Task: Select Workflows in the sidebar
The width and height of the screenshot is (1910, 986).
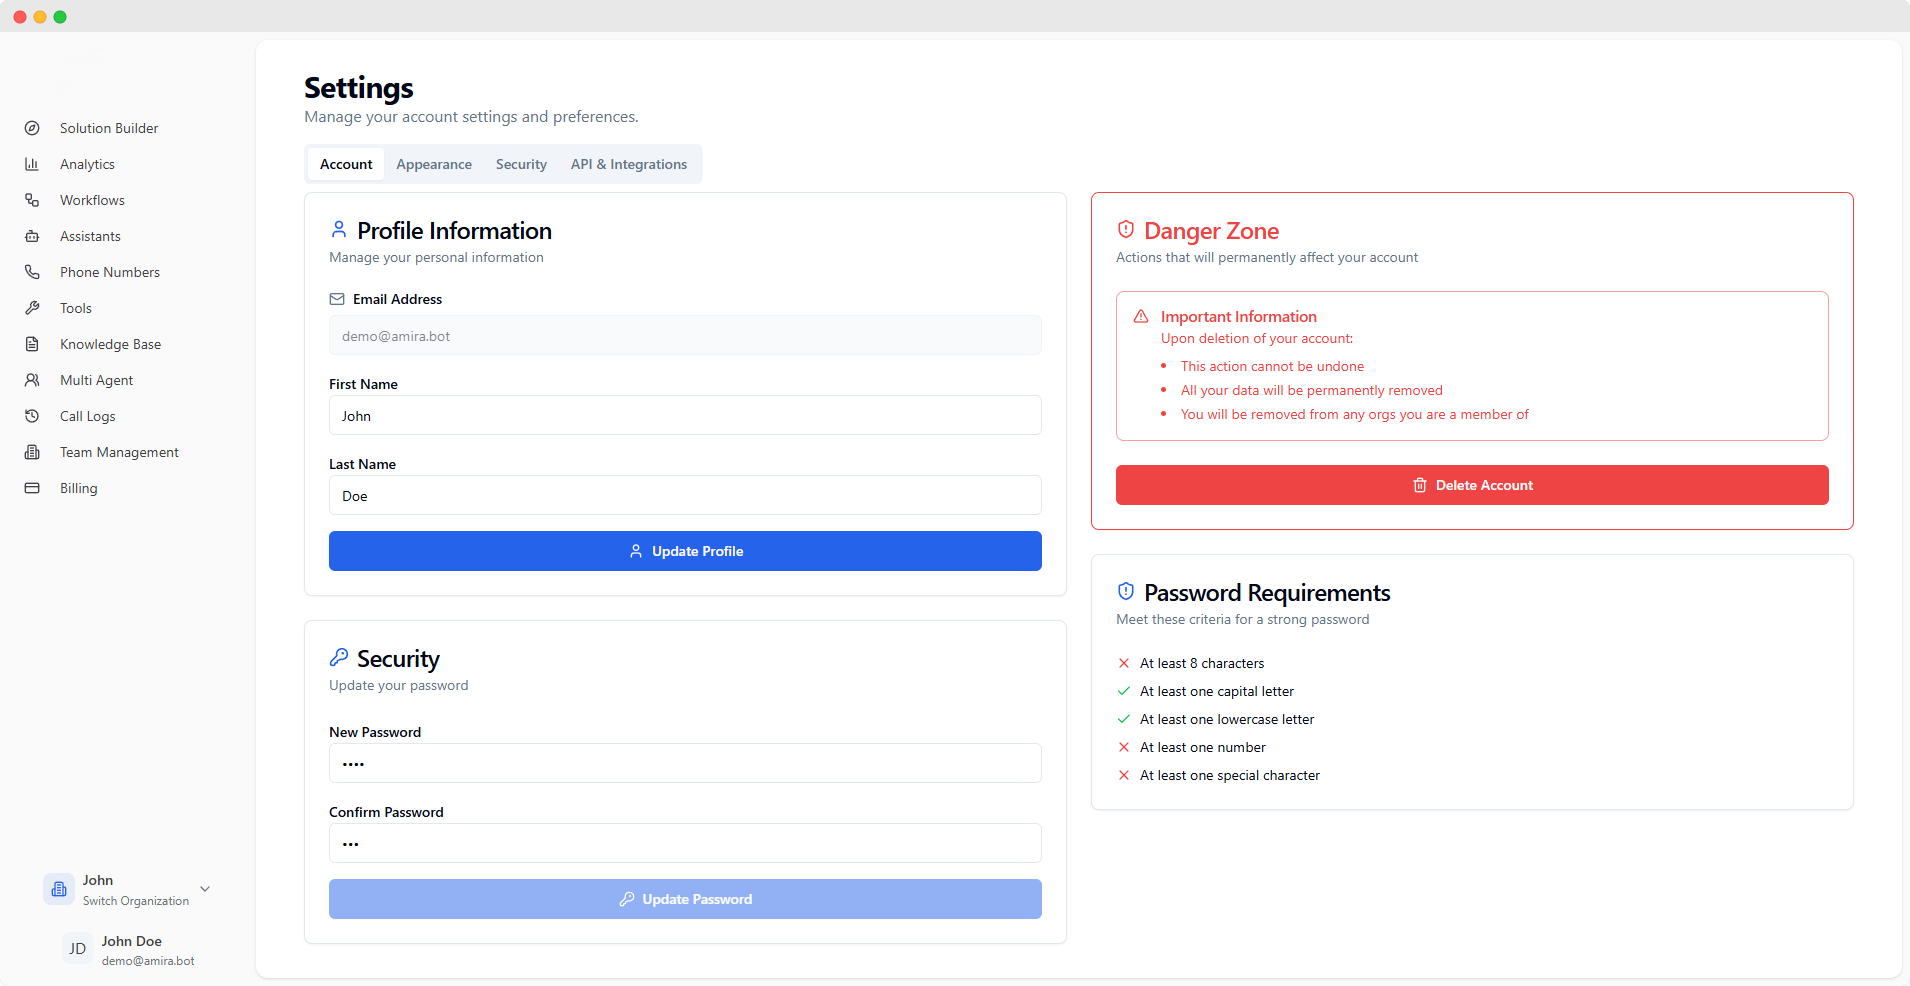Action: point(91,199)
